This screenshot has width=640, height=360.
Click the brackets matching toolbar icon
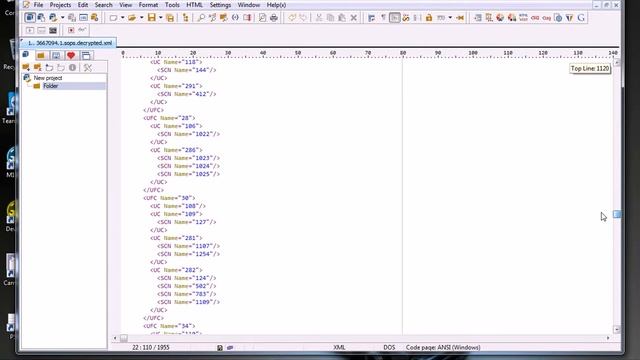tap(235, 18)
